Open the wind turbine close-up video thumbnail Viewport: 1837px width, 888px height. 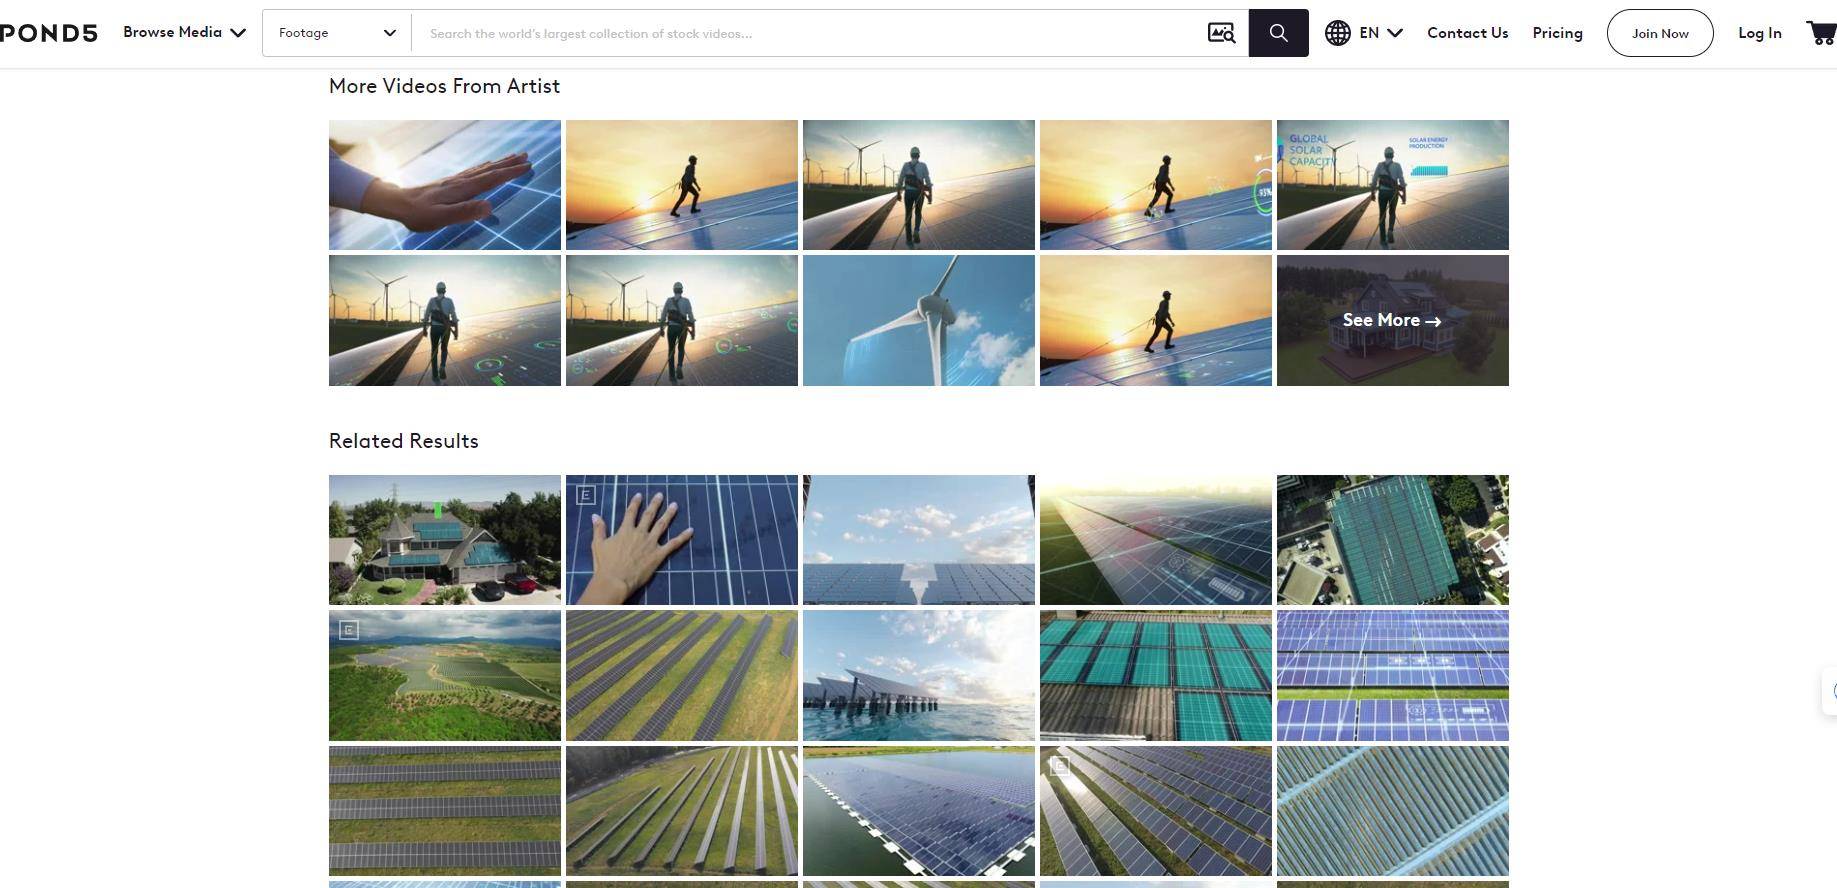click(x=918, y=320)
